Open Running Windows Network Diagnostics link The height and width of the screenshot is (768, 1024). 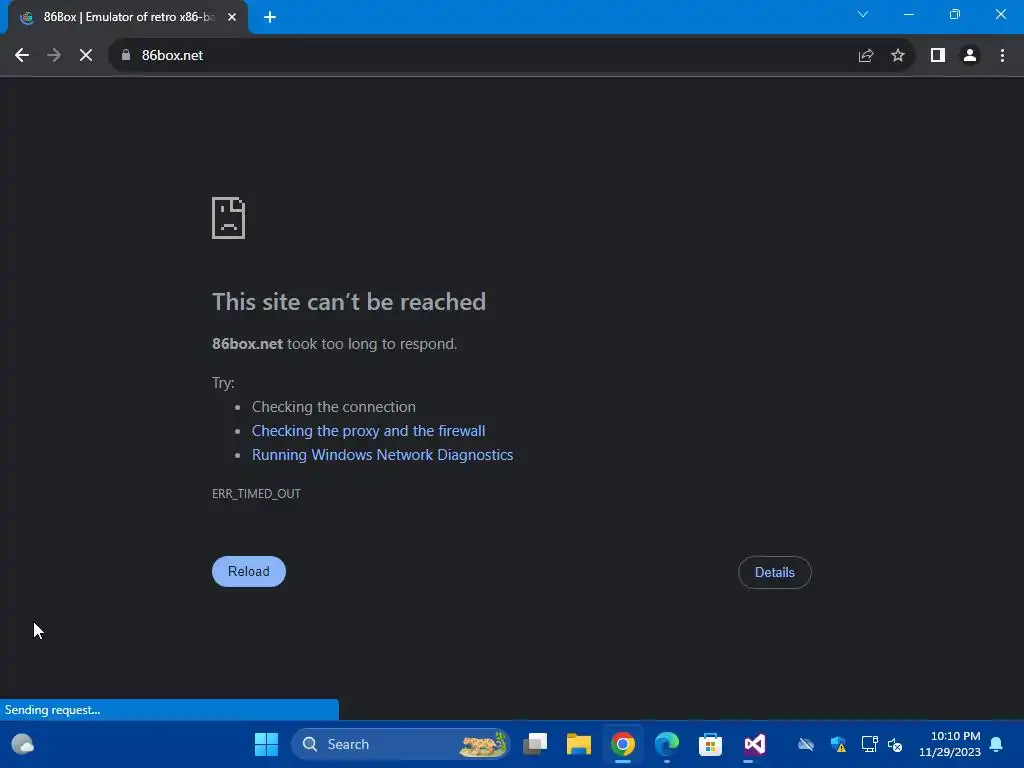[x=383, y=455]
